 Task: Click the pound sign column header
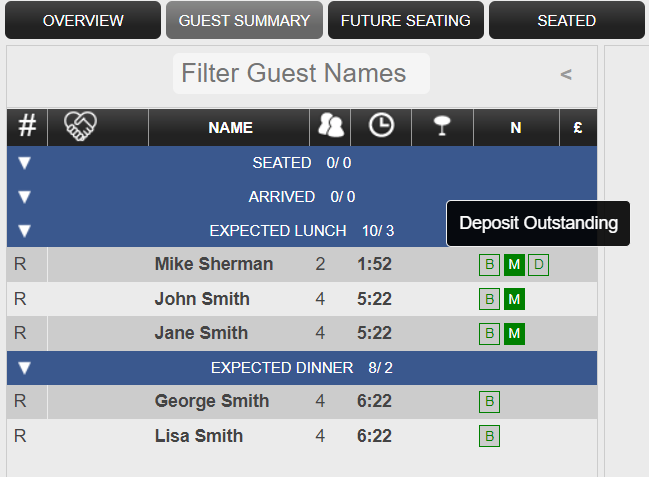[578, 128]
